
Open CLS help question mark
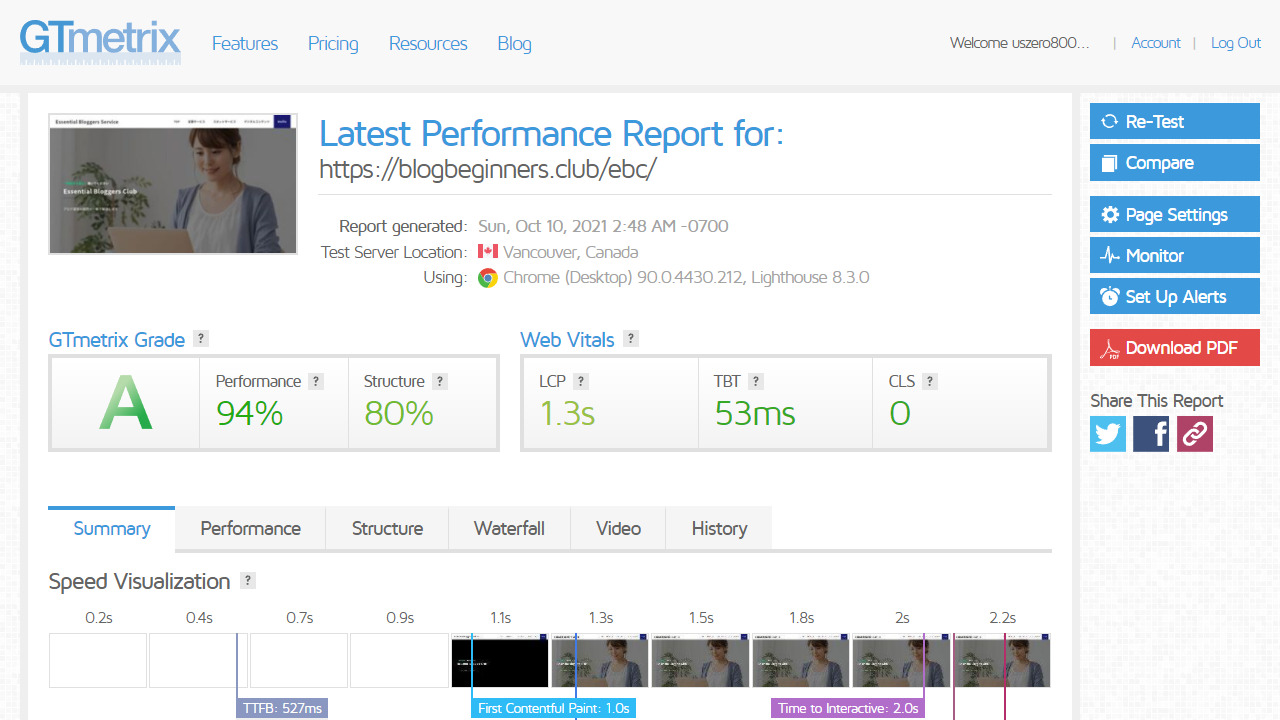coord(930,381)
